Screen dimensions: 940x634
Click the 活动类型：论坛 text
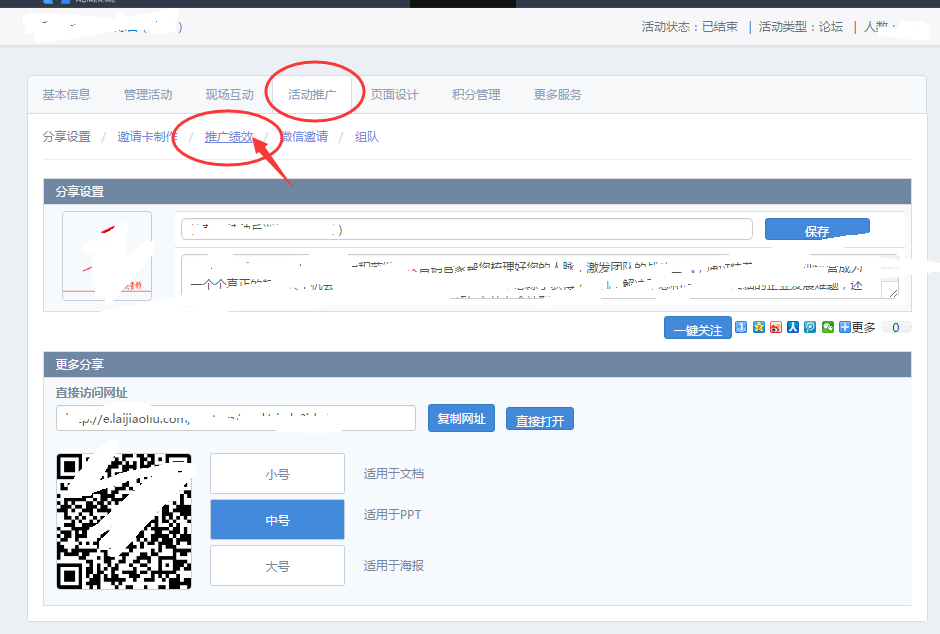point(800,26)
